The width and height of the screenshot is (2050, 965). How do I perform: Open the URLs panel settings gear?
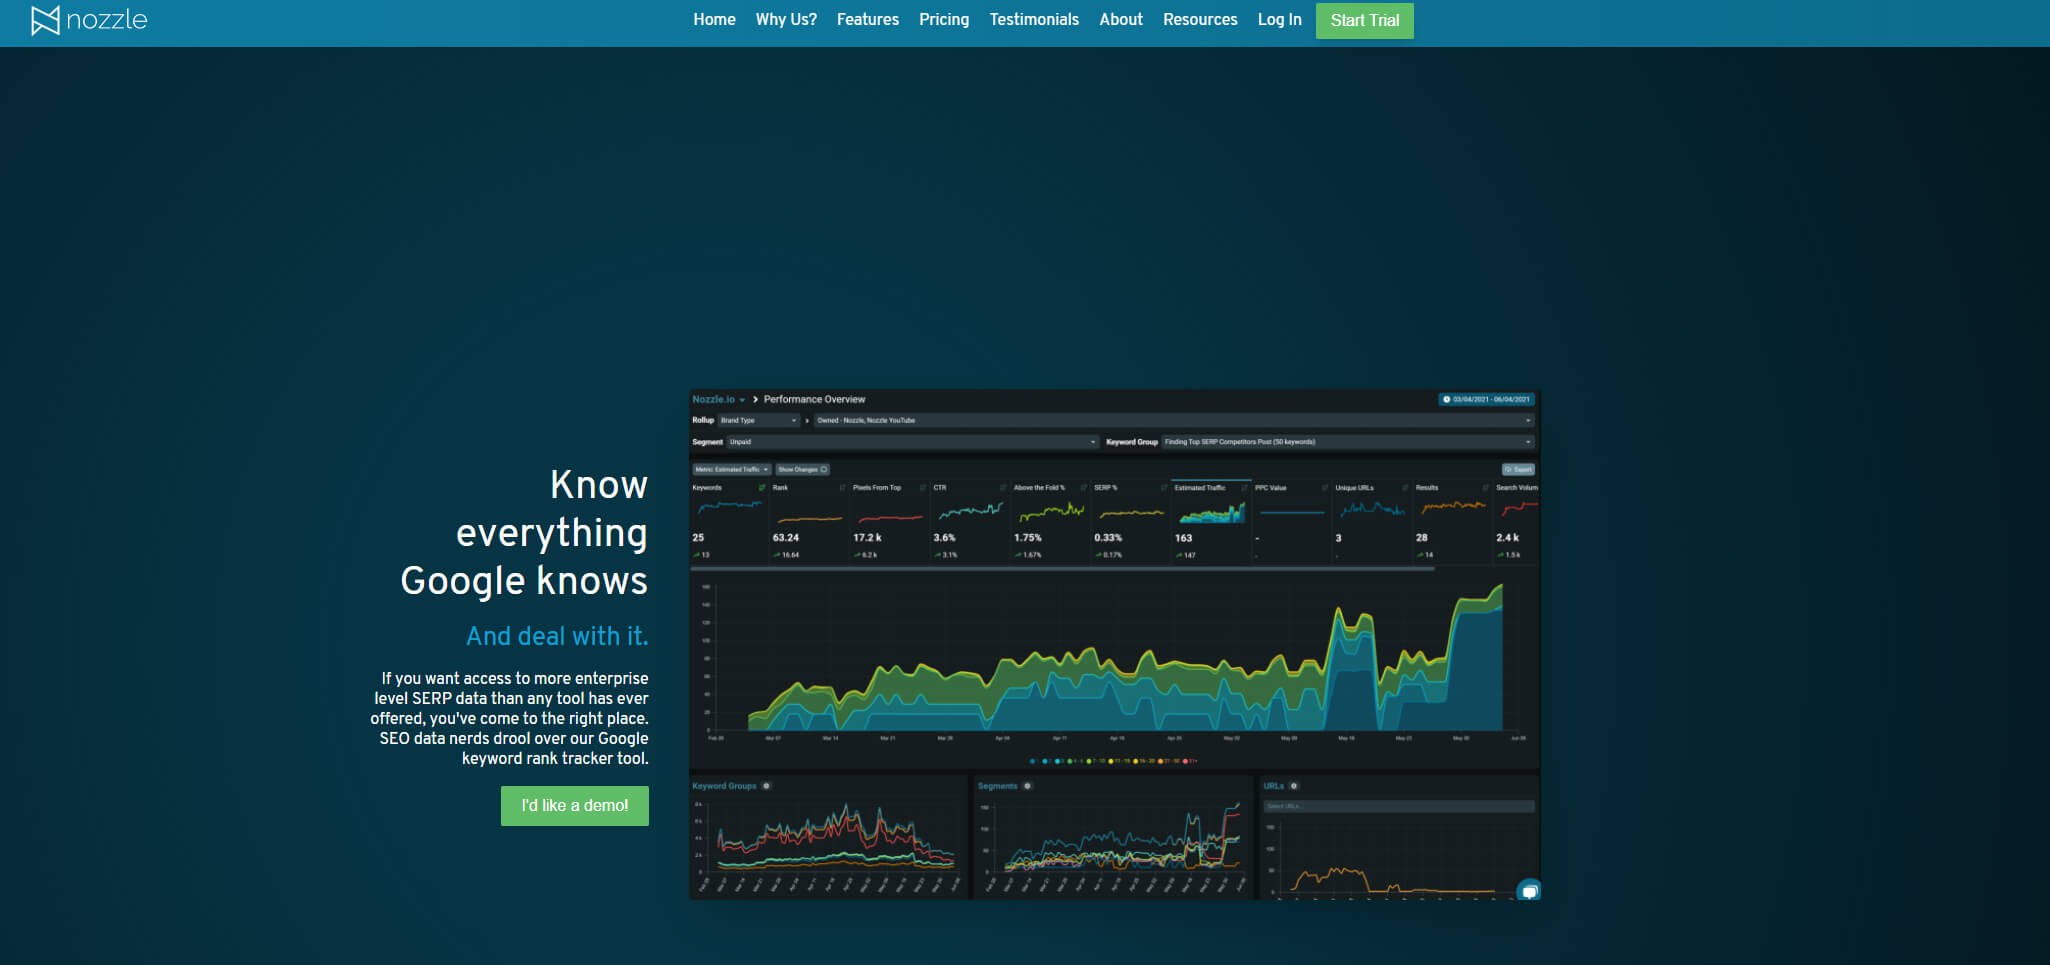1294,786
